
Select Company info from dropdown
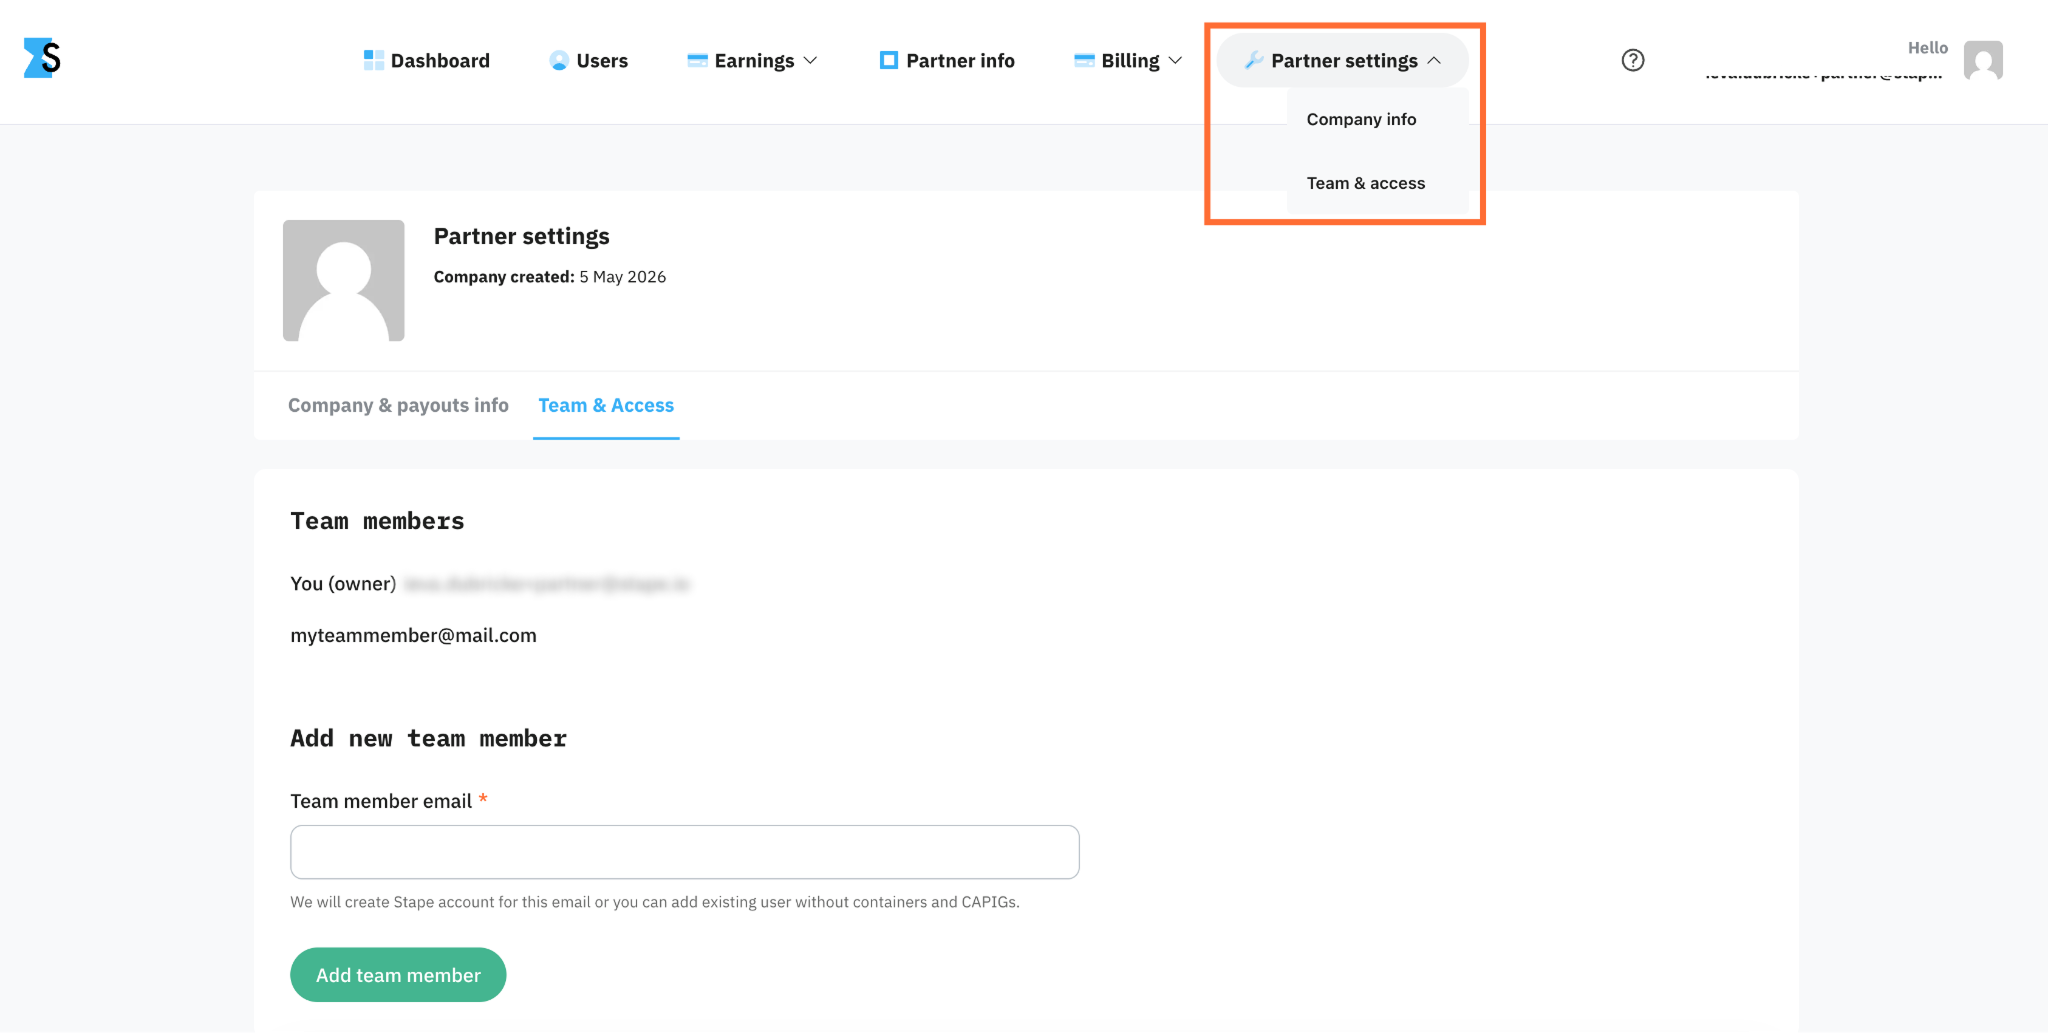(x=1361, y=119)
